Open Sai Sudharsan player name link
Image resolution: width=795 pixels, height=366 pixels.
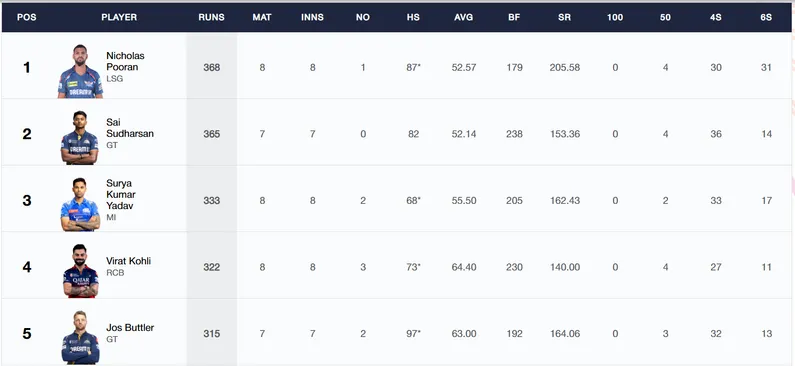(130, 128)
